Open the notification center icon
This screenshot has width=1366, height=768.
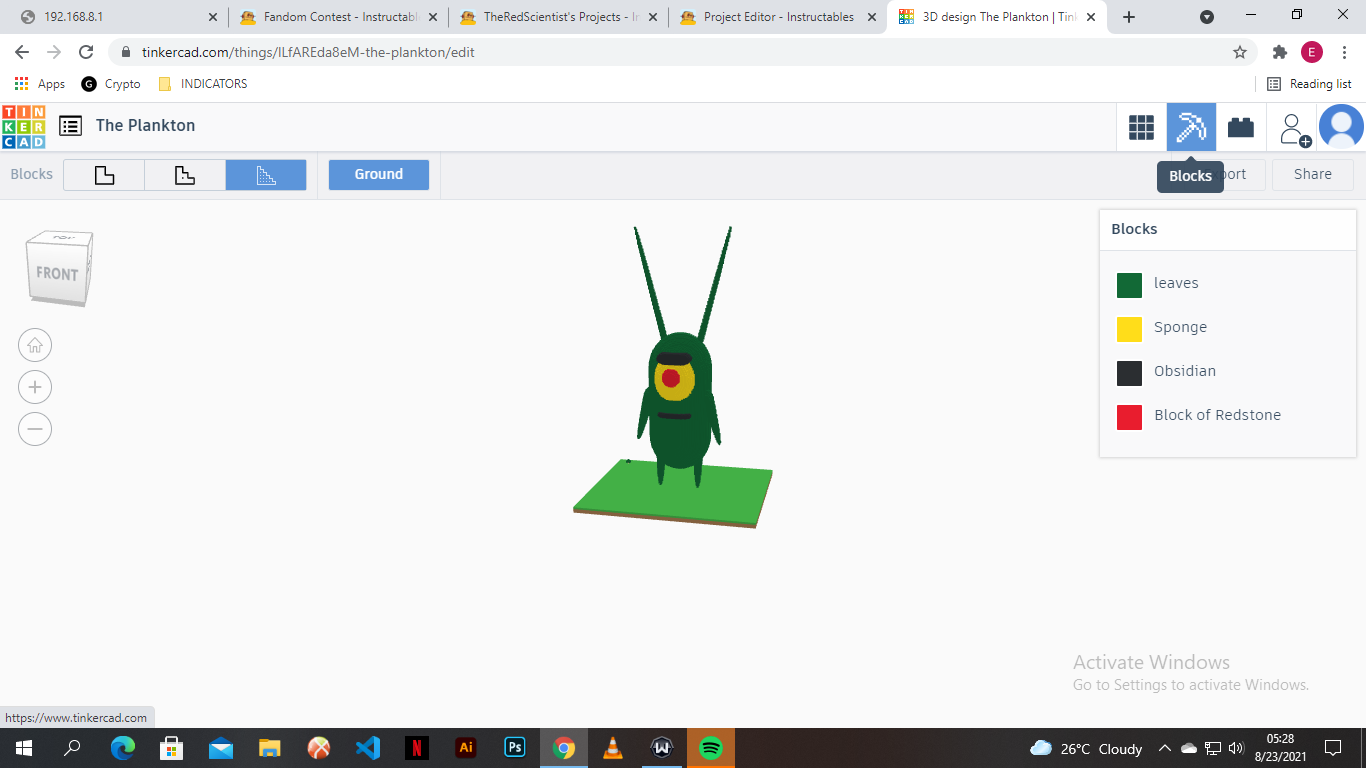1333,748
